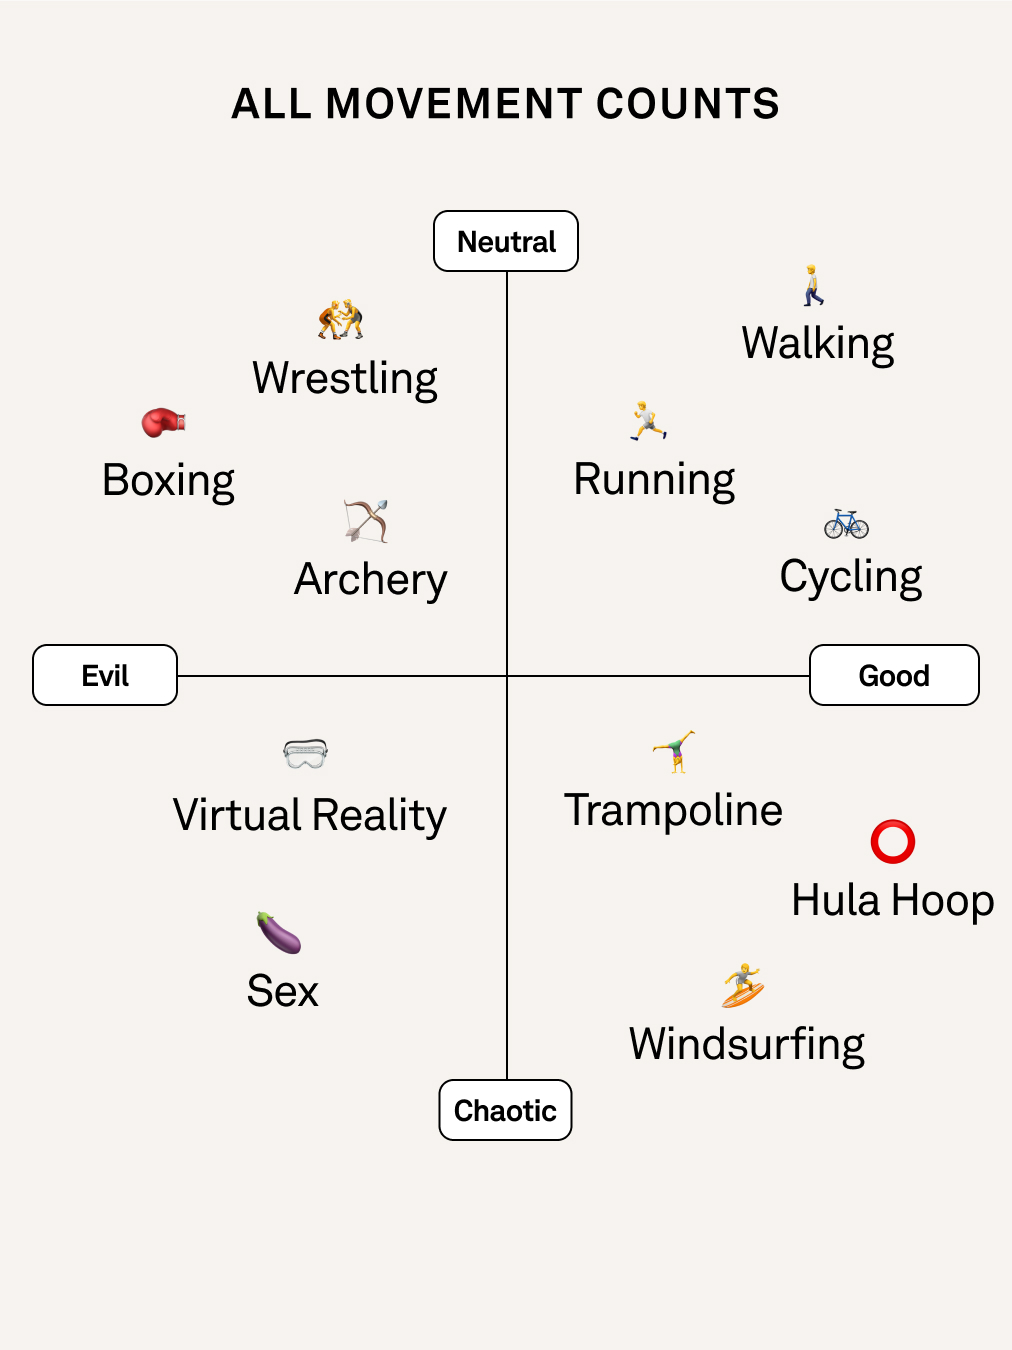Select the bicycle icon above Cycling
Viewport: 1012px width, 1350px height.
click(x=846, y=524)
